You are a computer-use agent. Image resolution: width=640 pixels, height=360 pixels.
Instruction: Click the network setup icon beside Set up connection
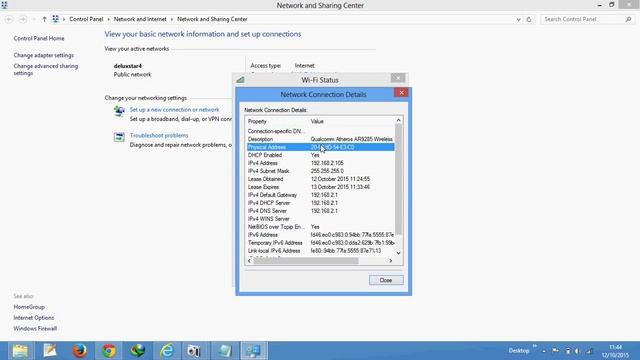coord(119,111)
